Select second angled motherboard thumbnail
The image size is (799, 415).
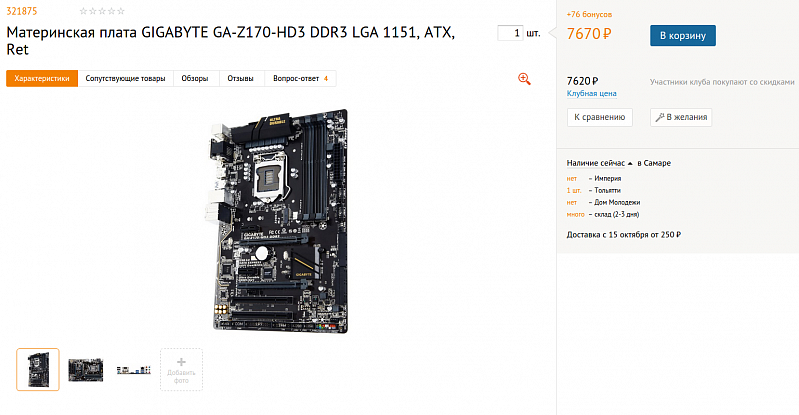pyautogui.click(x=86, y=370)
